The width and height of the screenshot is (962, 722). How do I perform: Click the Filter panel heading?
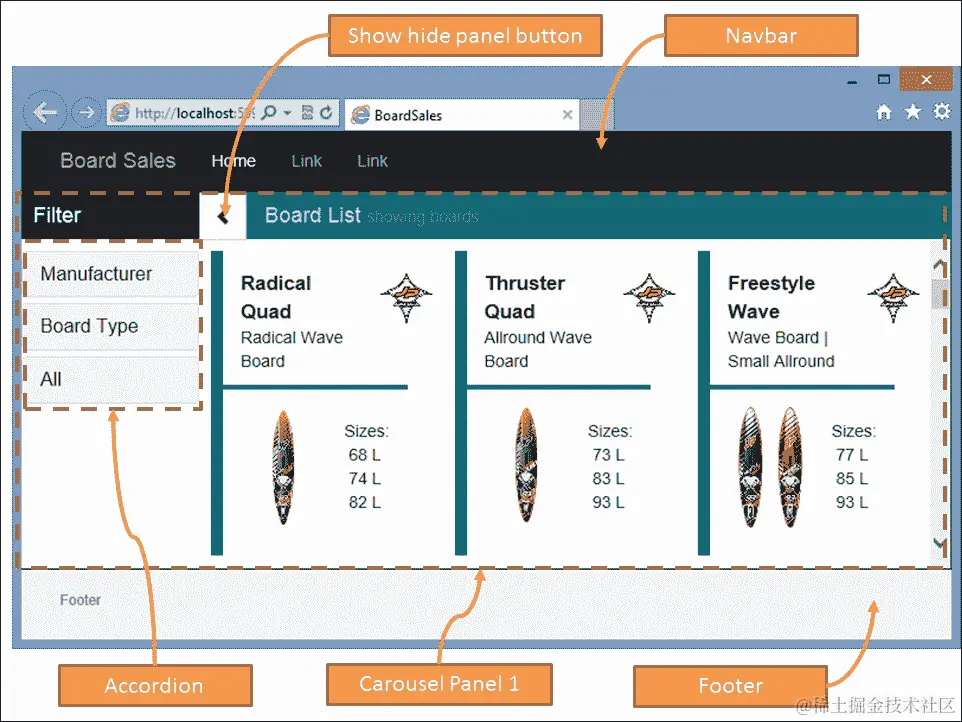[57, 215]
